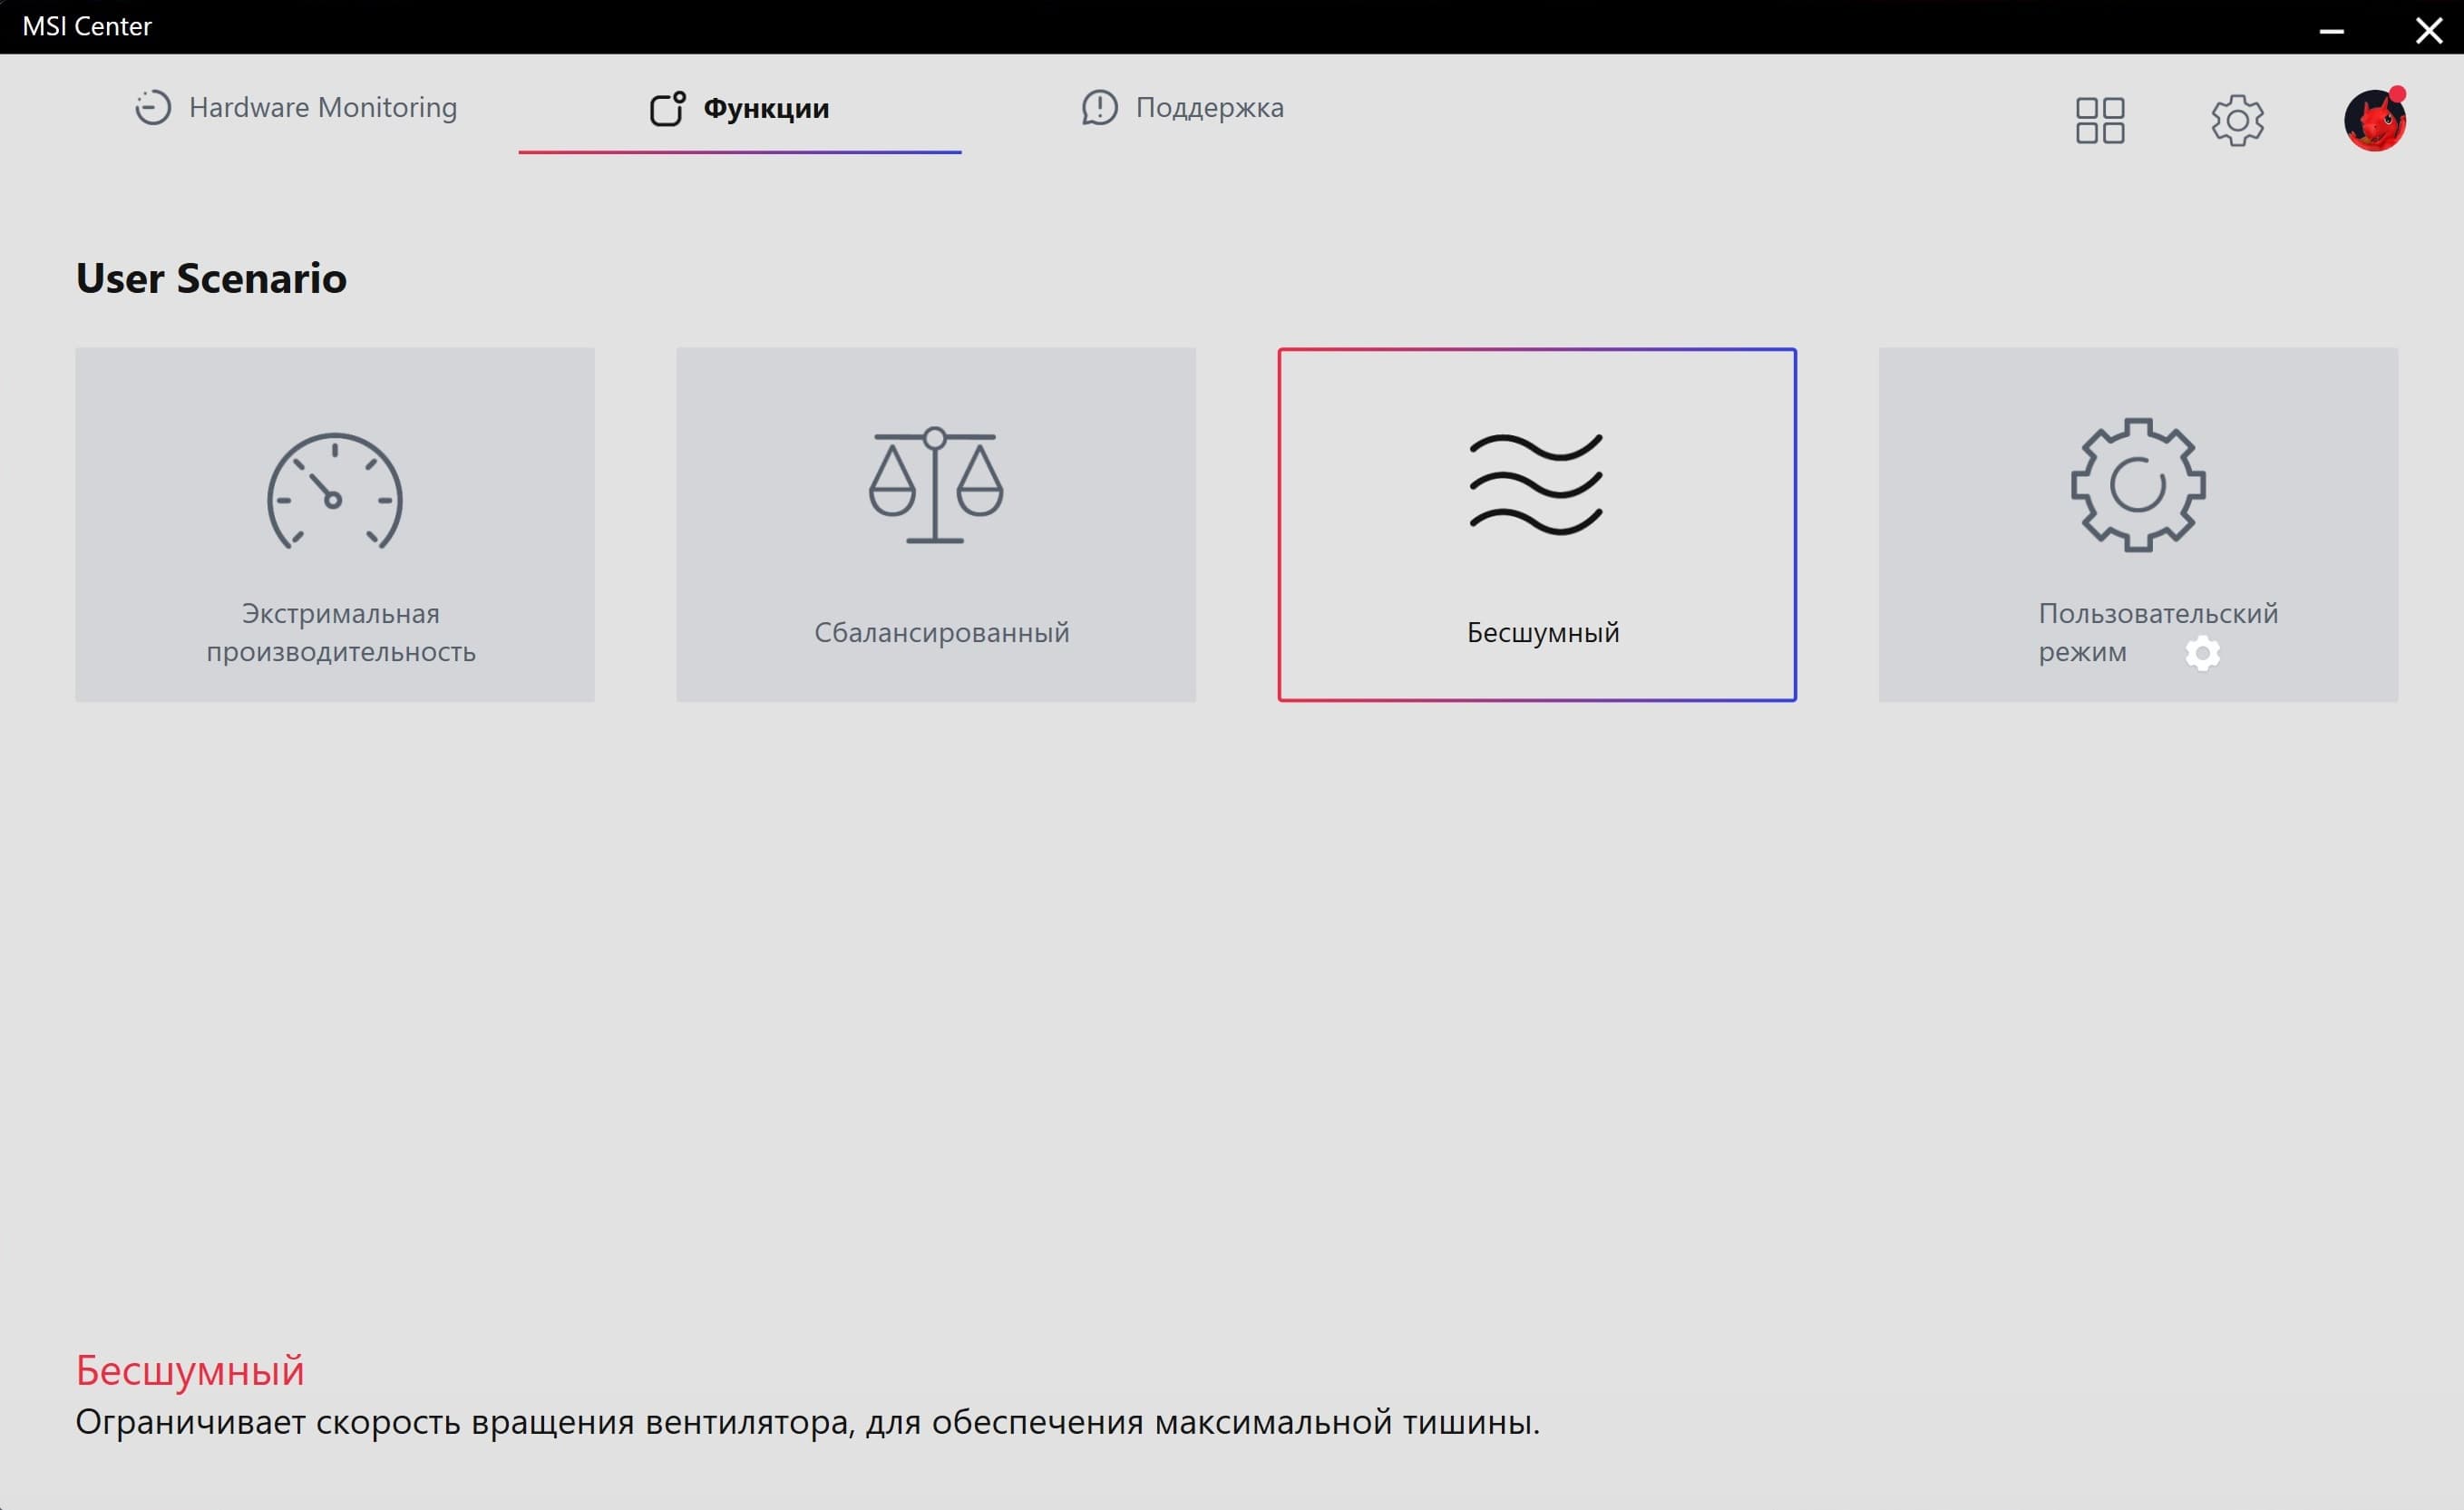Click the red dragon profile avatar
This screenshot has height=1510, width=2464.
(x=2374, y=121)
